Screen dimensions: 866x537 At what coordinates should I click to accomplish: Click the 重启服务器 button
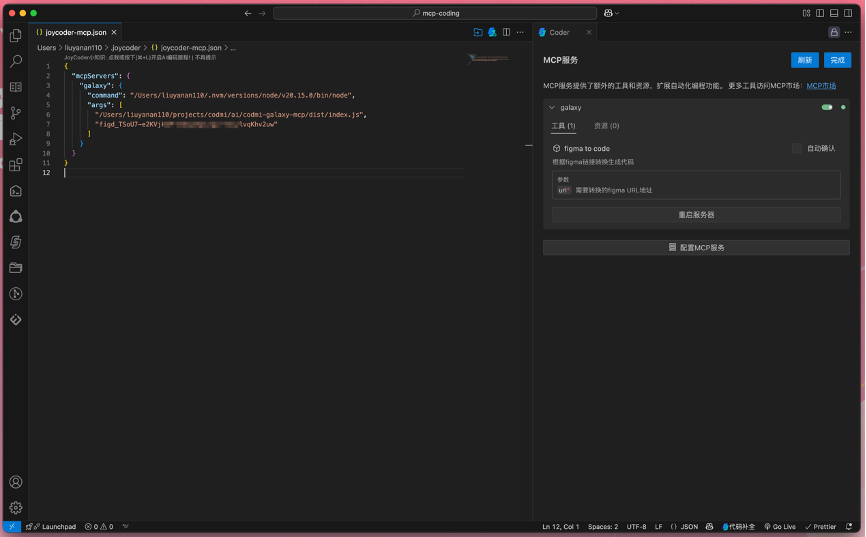[696, 215]
